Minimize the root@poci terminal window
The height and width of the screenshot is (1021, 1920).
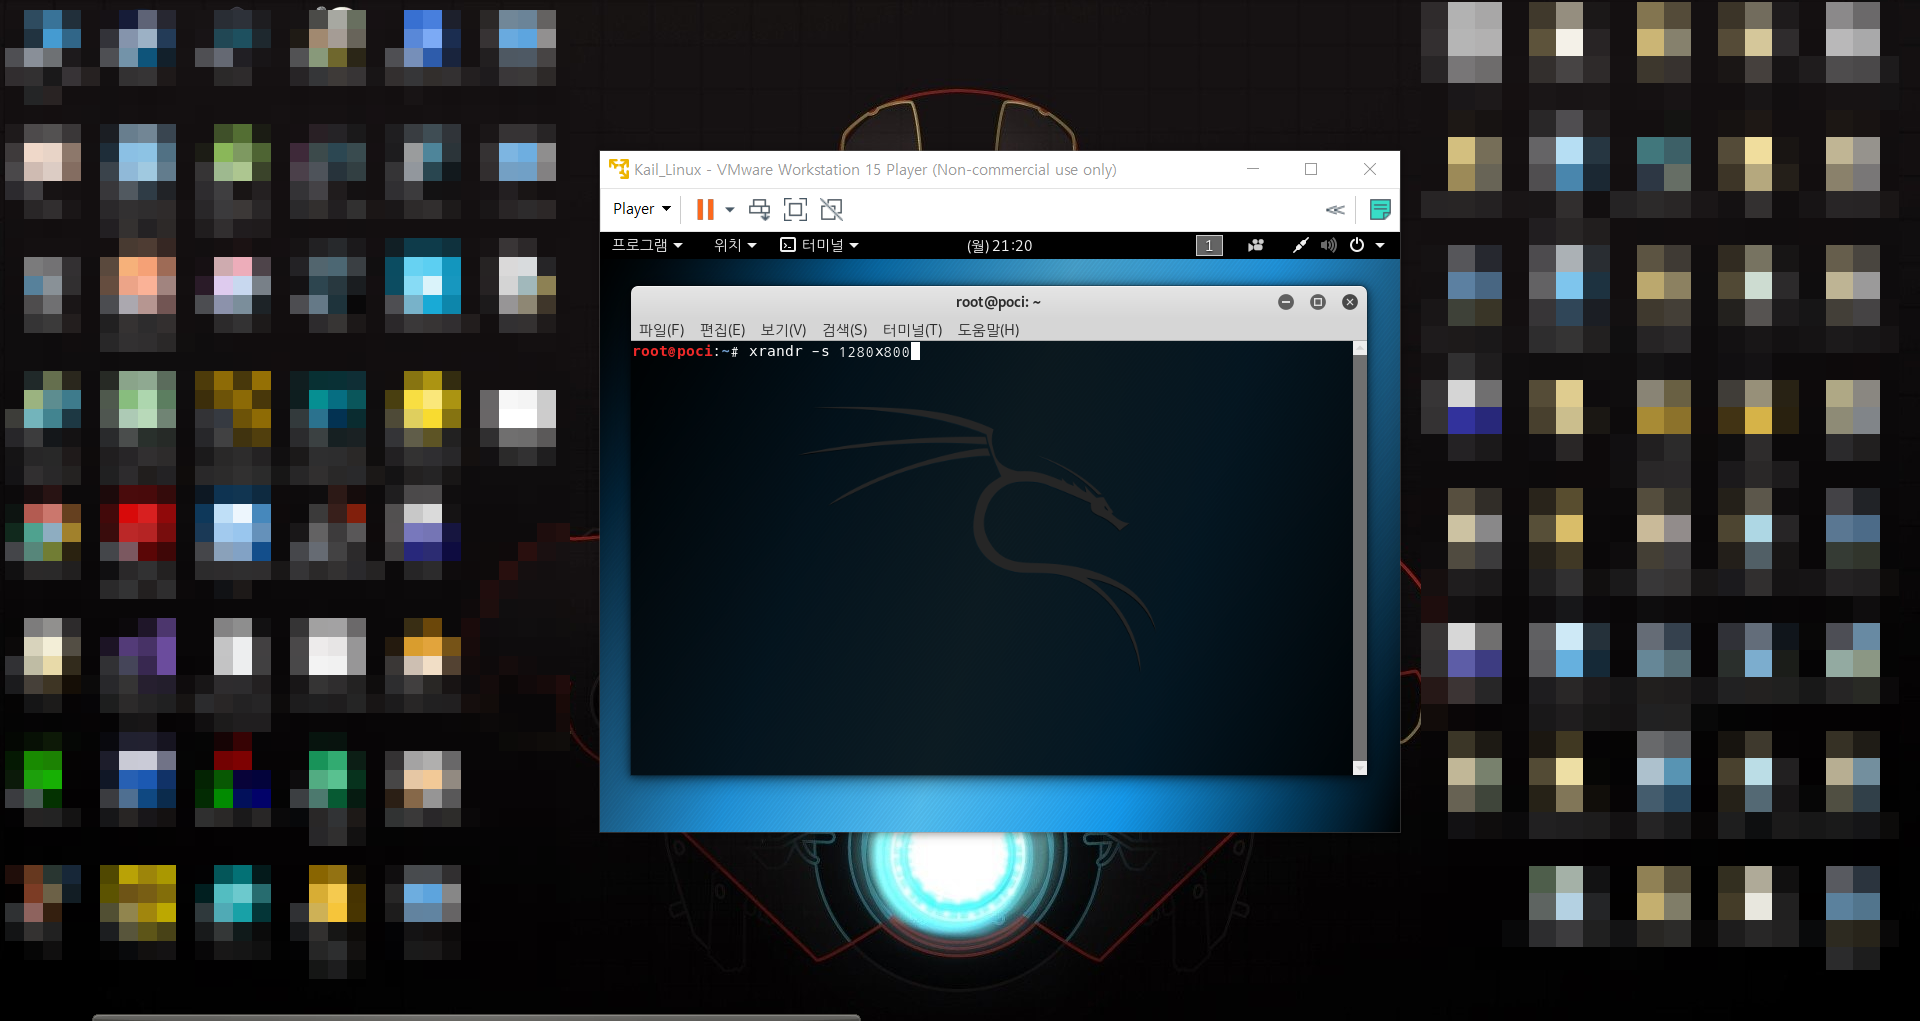click(x=1286, y=302)
